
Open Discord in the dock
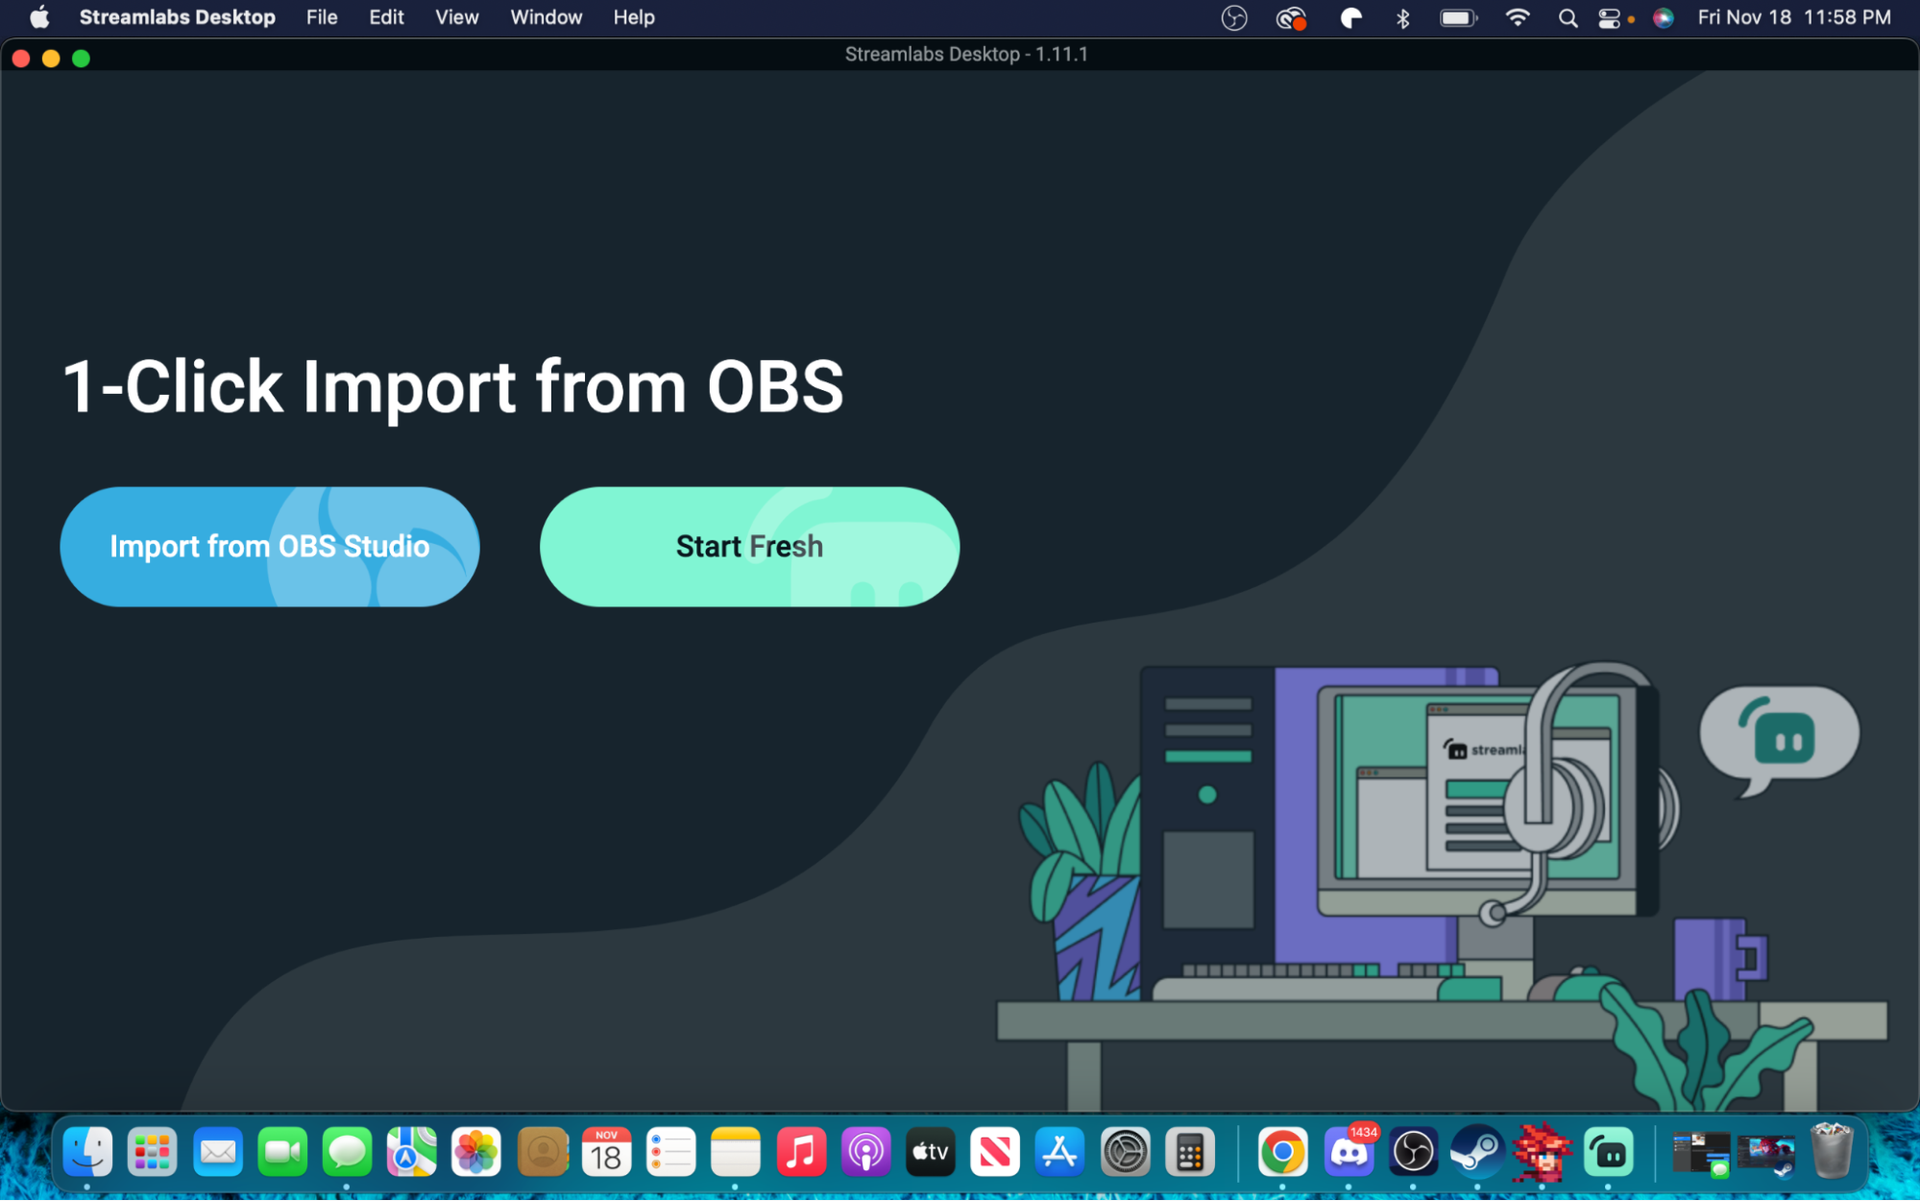coord(1348,1153)
